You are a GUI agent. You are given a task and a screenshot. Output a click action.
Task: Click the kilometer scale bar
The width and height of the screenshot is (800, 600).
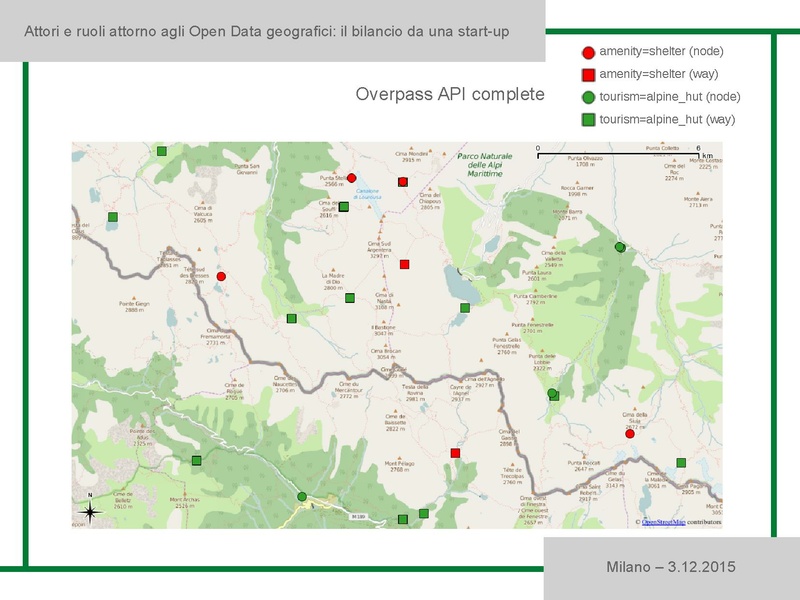click(x=620, y=155)
